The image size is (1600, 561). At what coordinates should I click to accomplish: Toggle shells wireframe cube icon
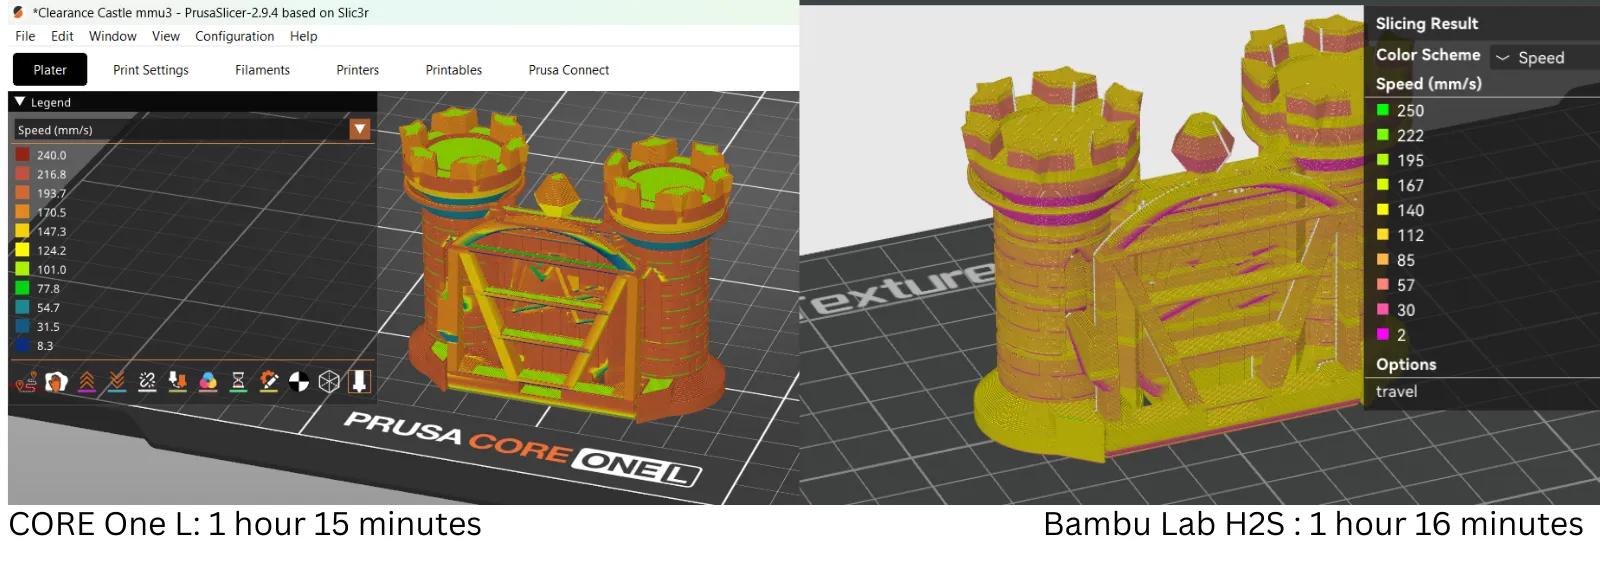click(329, 381)
